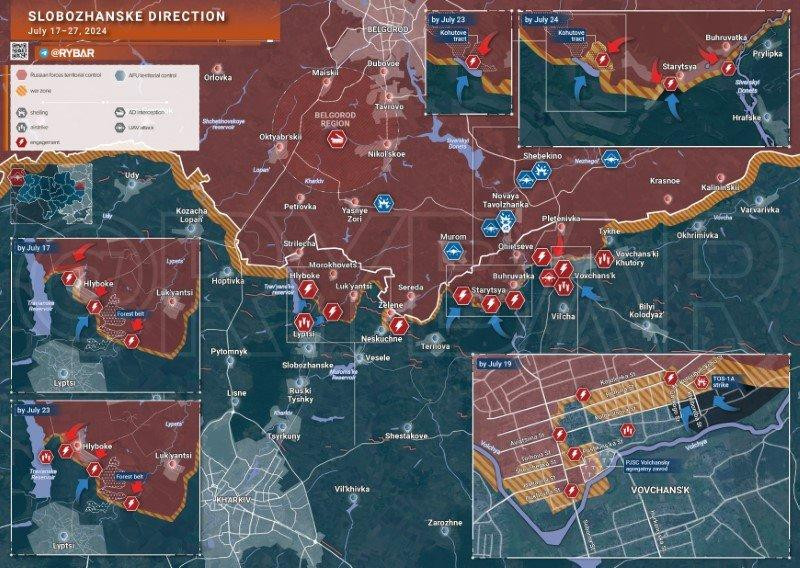Click the shelling icon at Travianske Reservoir in lower inset
The height and width of the screenshot is (568, 800).
click(x=46, y=456)
